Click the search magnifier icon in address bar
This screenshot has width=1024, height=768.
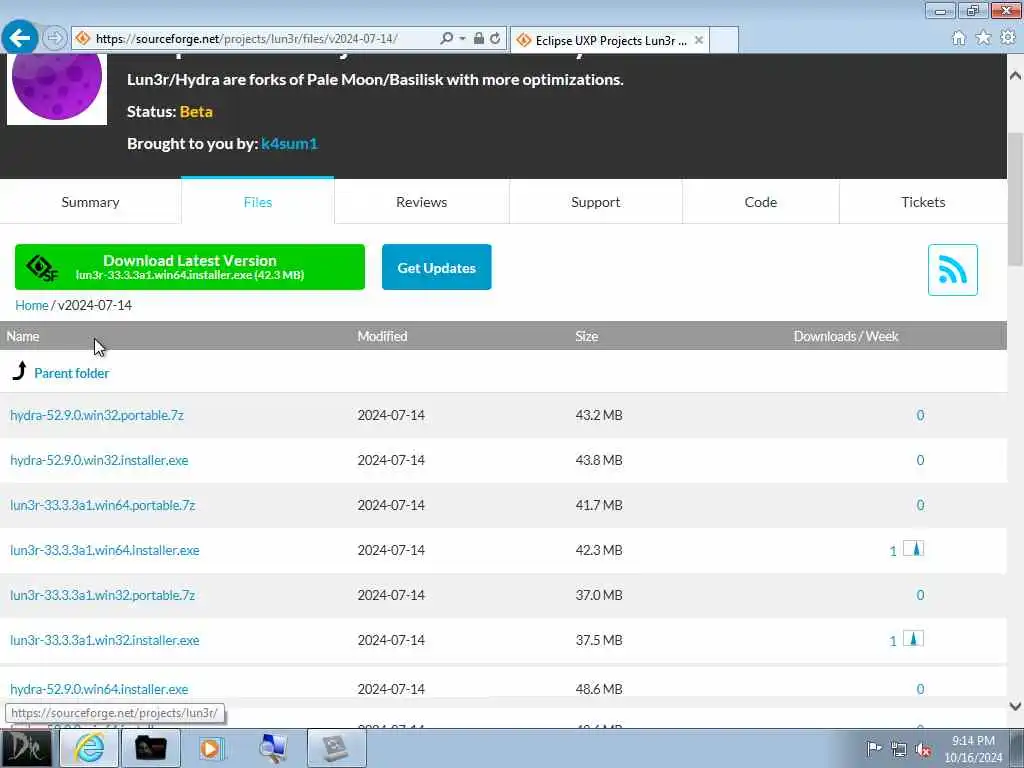click(x=446, y=39)
